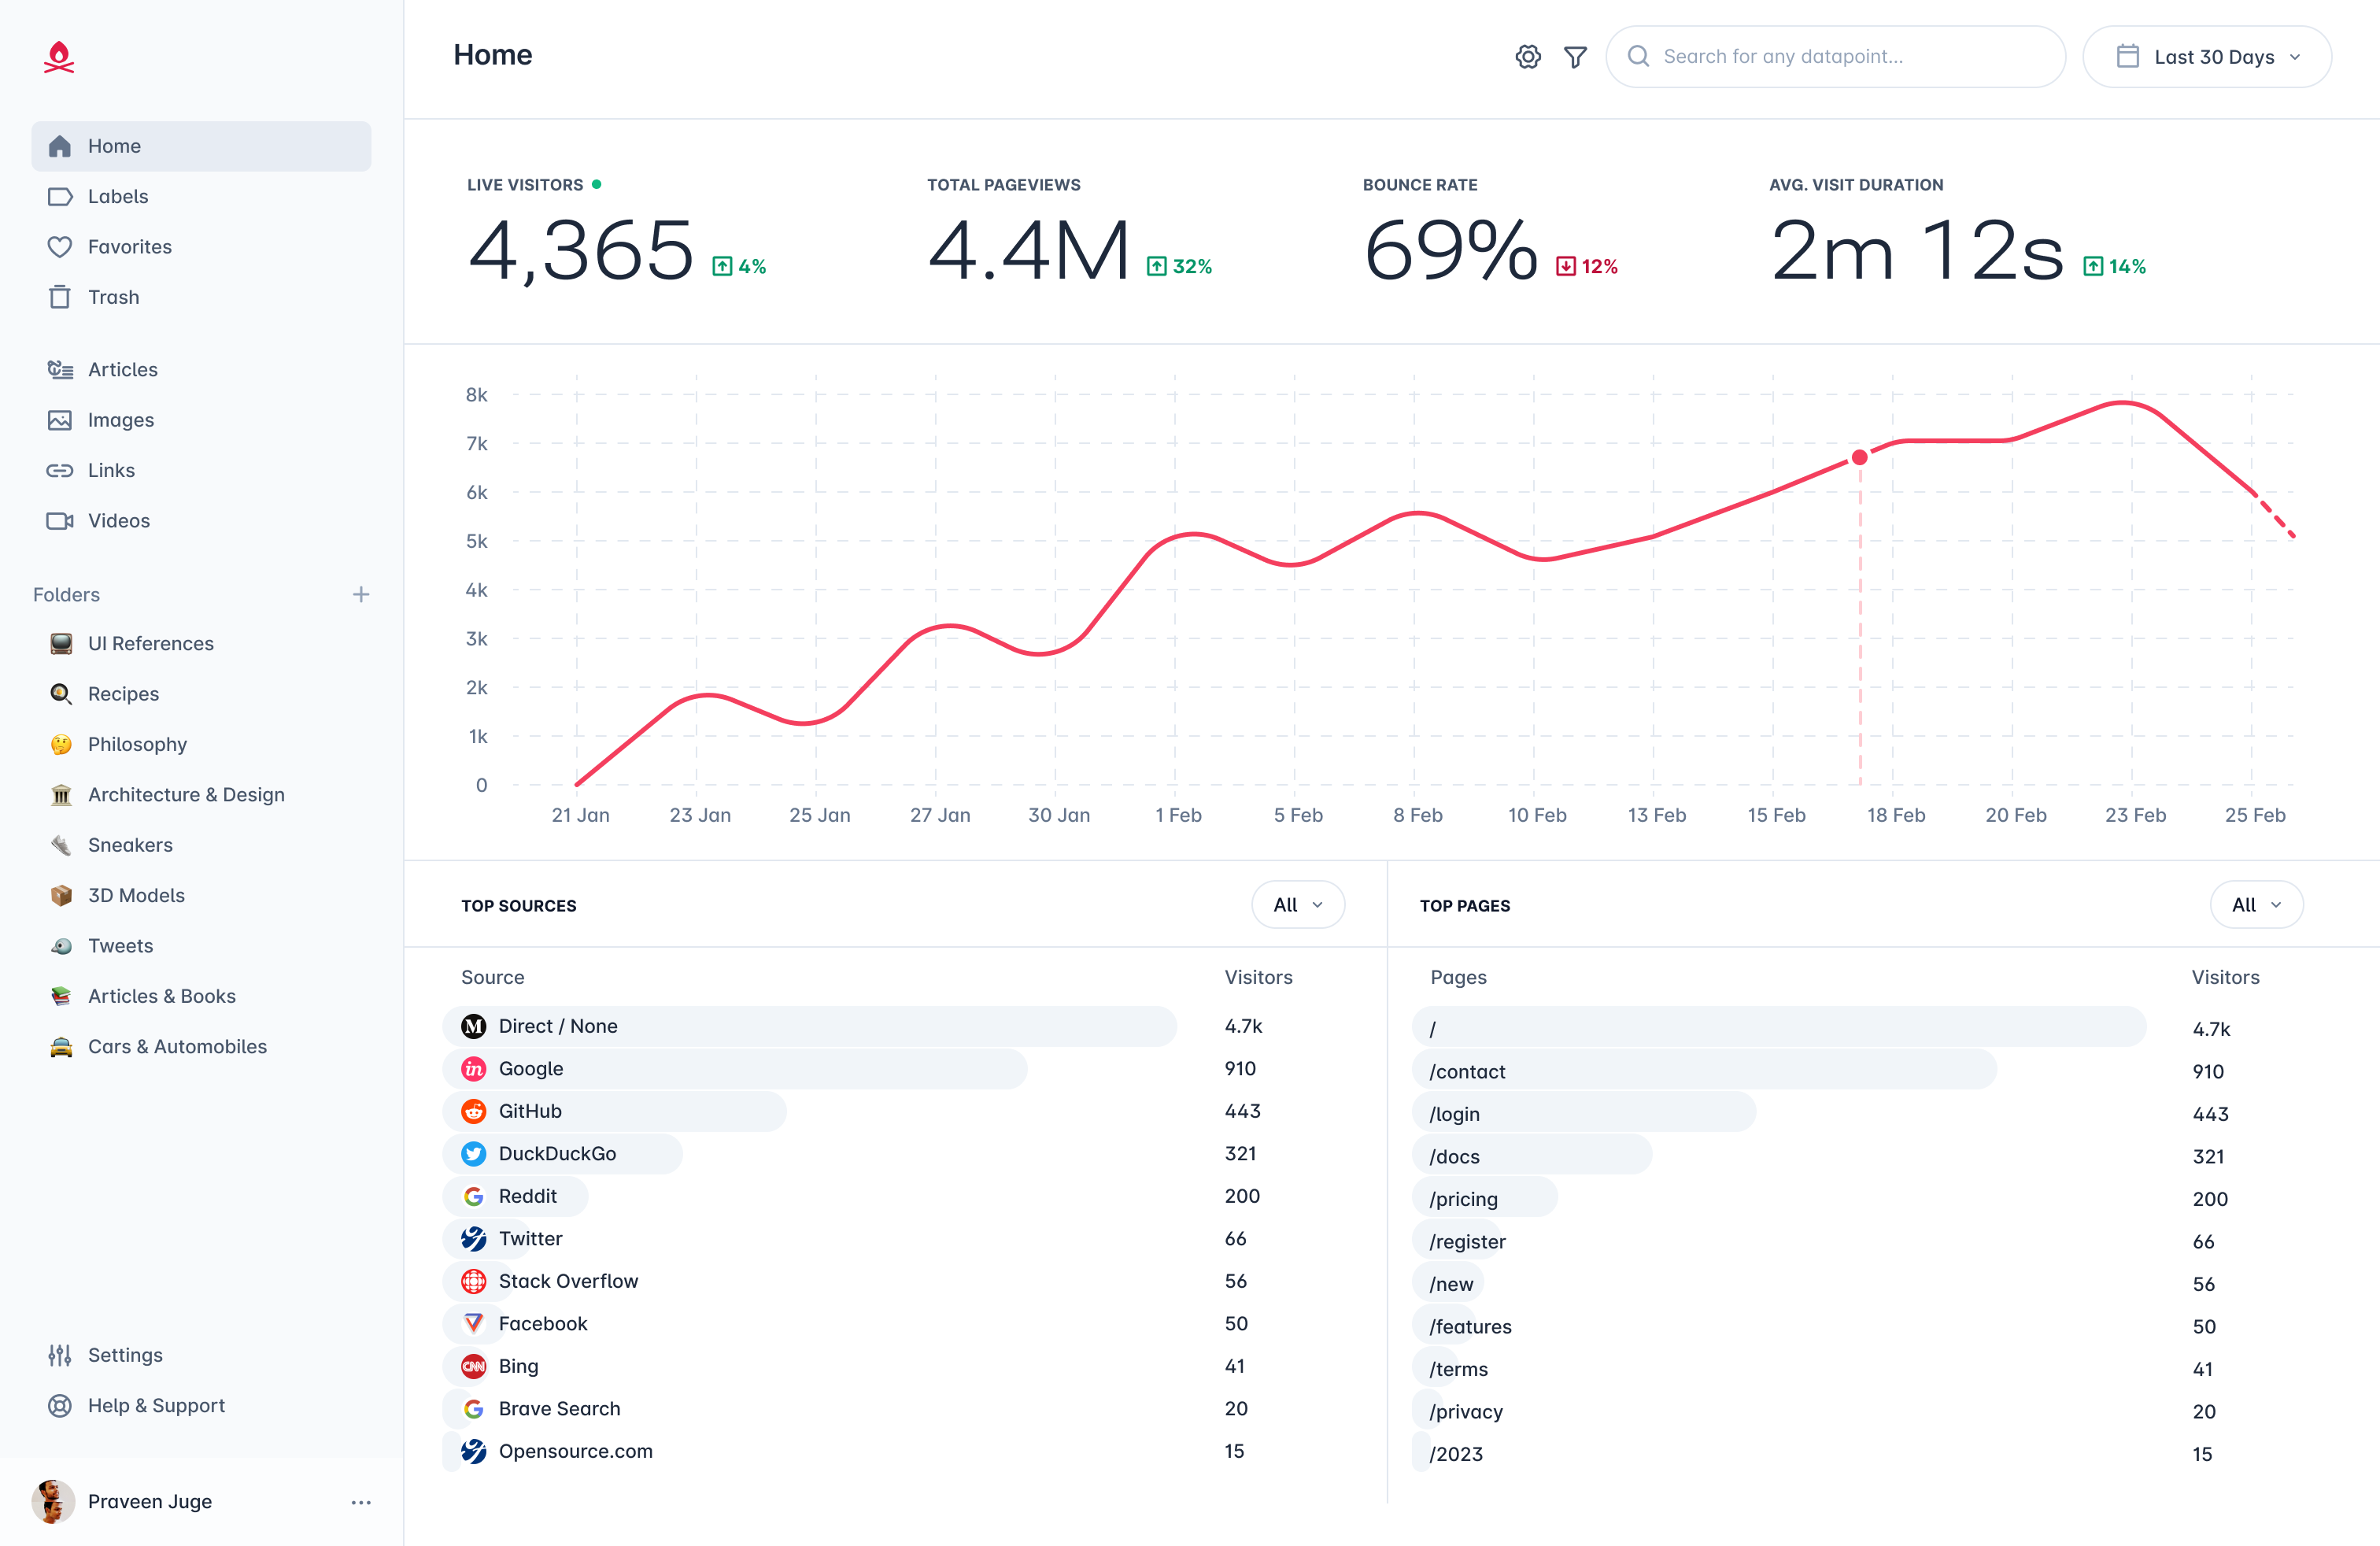This screenshot has height=1546, width=2380.
Task: Open the Top Sources All dropdown
Action: click(x=1297, y=905)
